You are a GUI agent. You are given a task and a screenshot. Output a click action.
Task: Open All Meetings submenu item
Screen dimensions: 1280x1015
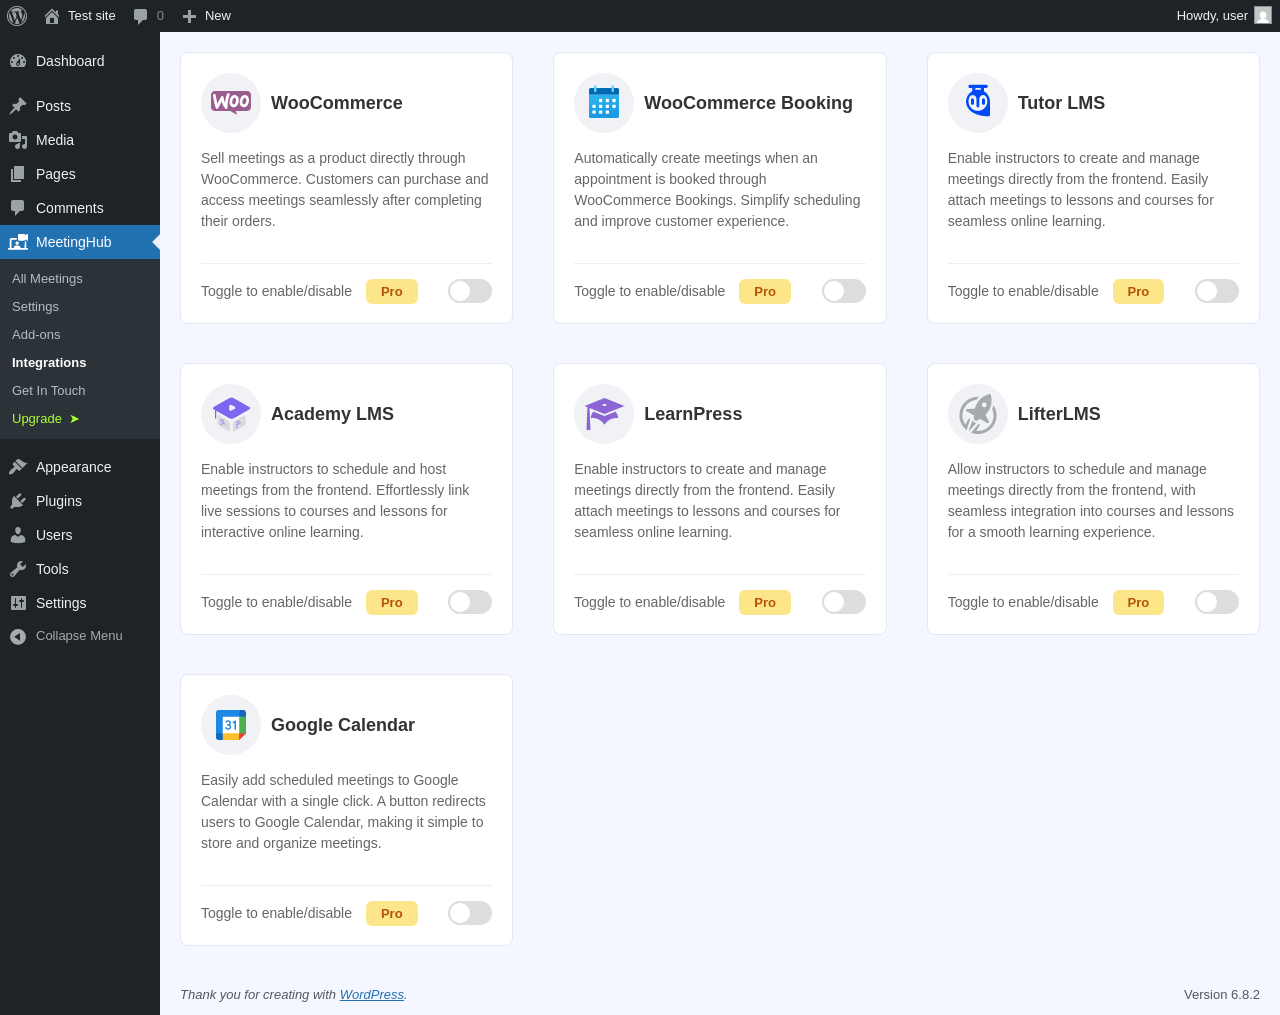coord(47,279)
